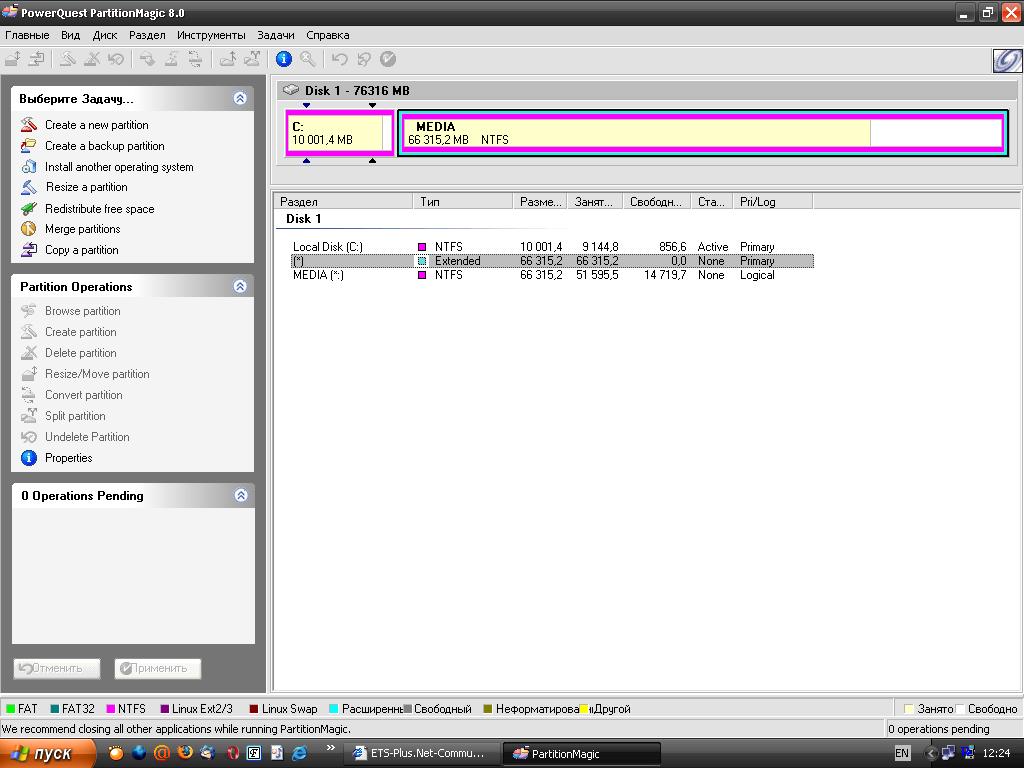Open the Справка menu
Viewport: 1024px width, 768px height.
tap(328, 35)
